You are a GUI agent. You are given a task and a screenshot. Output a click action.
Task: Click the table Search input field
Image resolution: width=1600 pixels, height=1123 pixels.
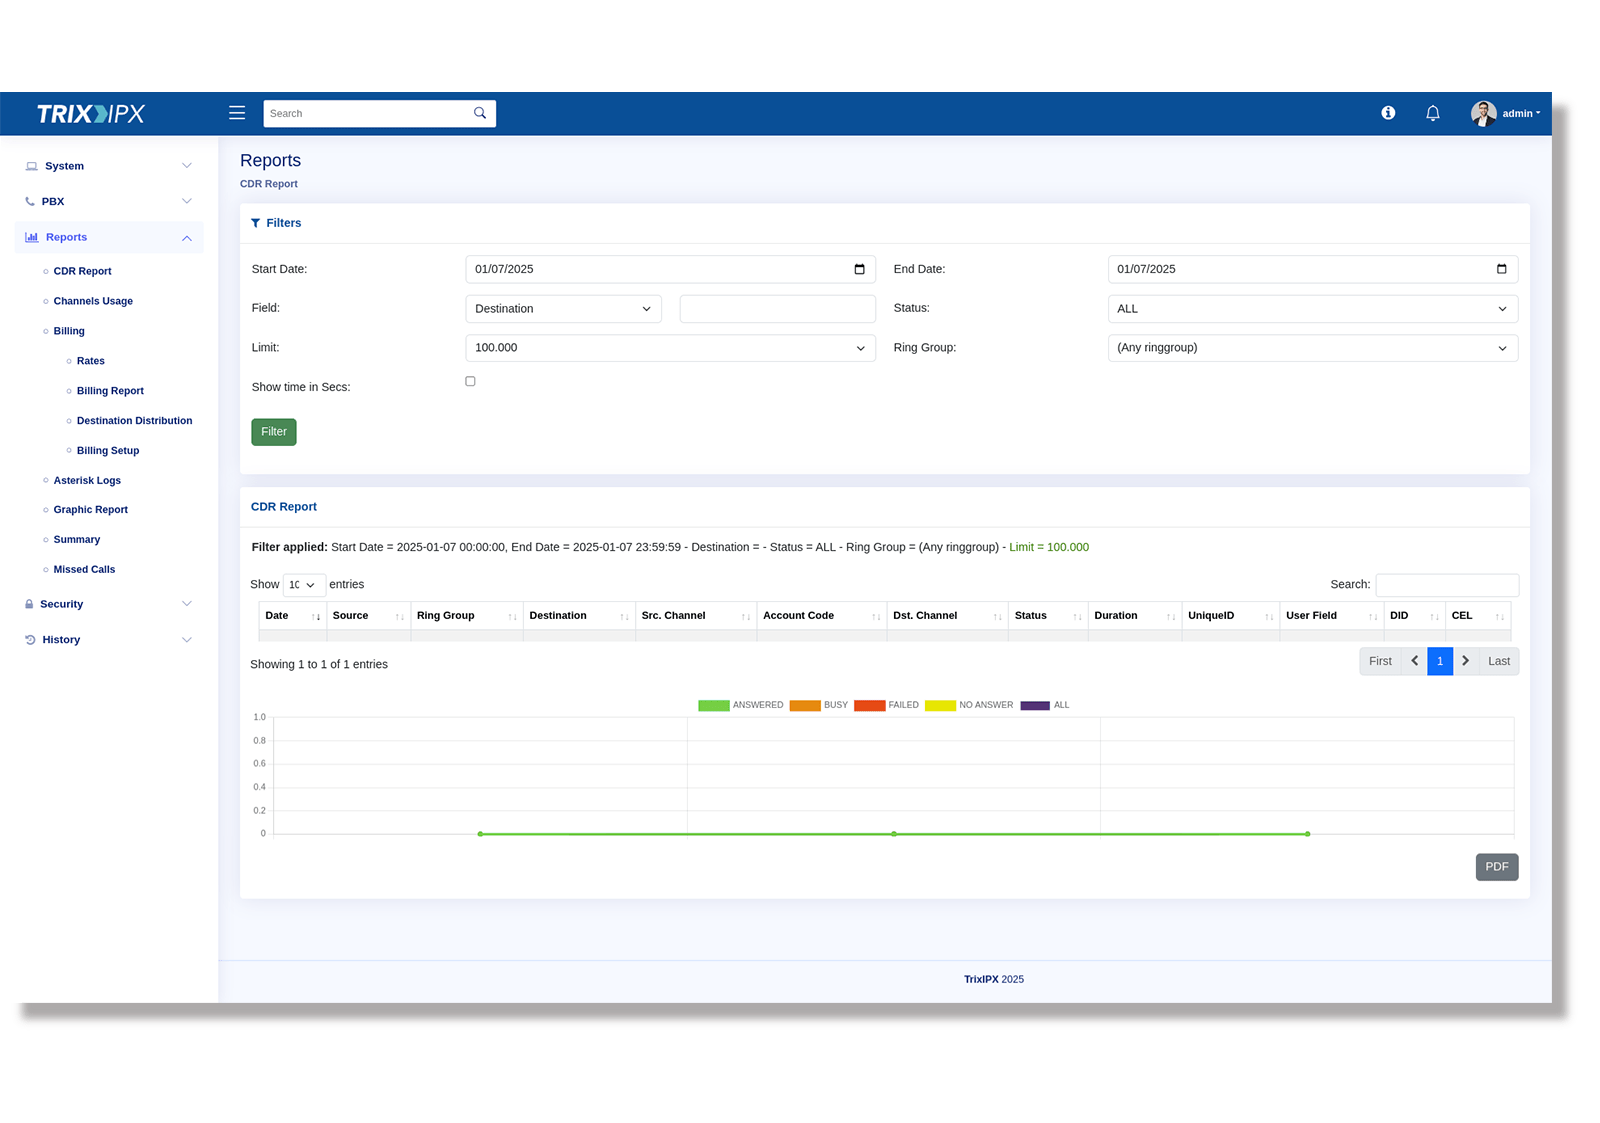[x=1446, y=585]
